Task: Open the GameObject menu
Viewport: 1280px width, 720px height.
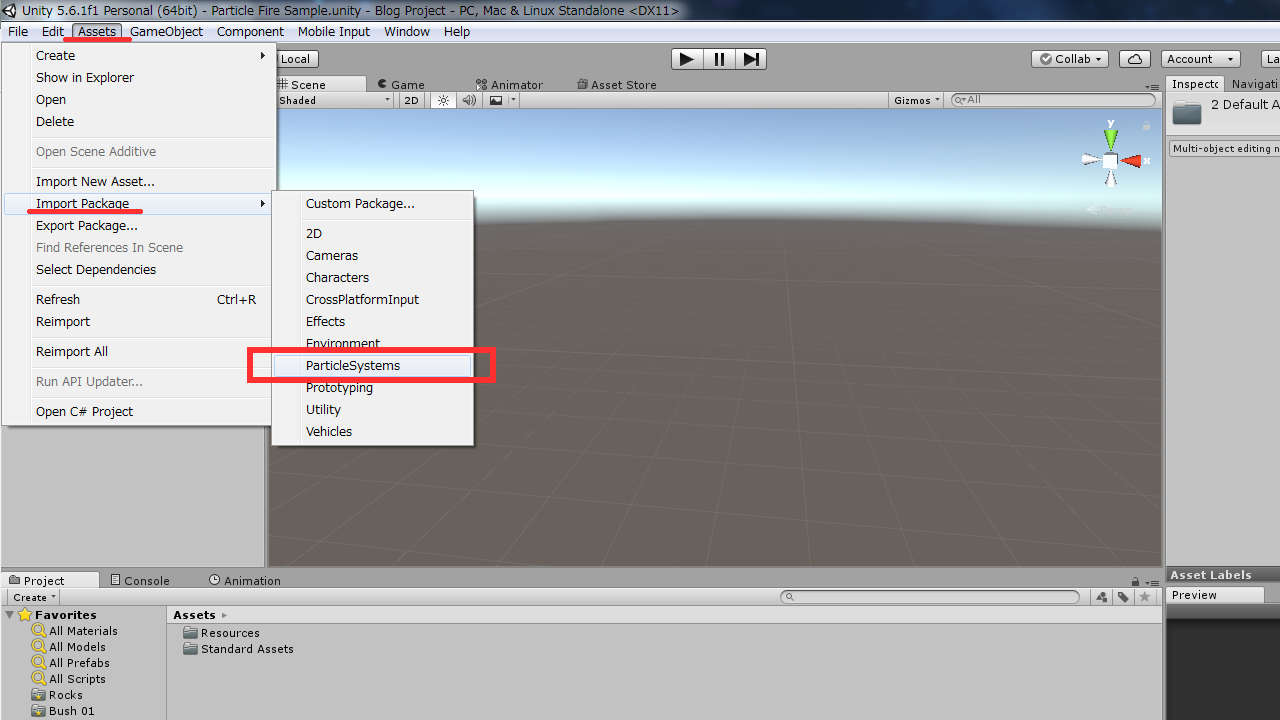Action: click(x=166, y=32)
